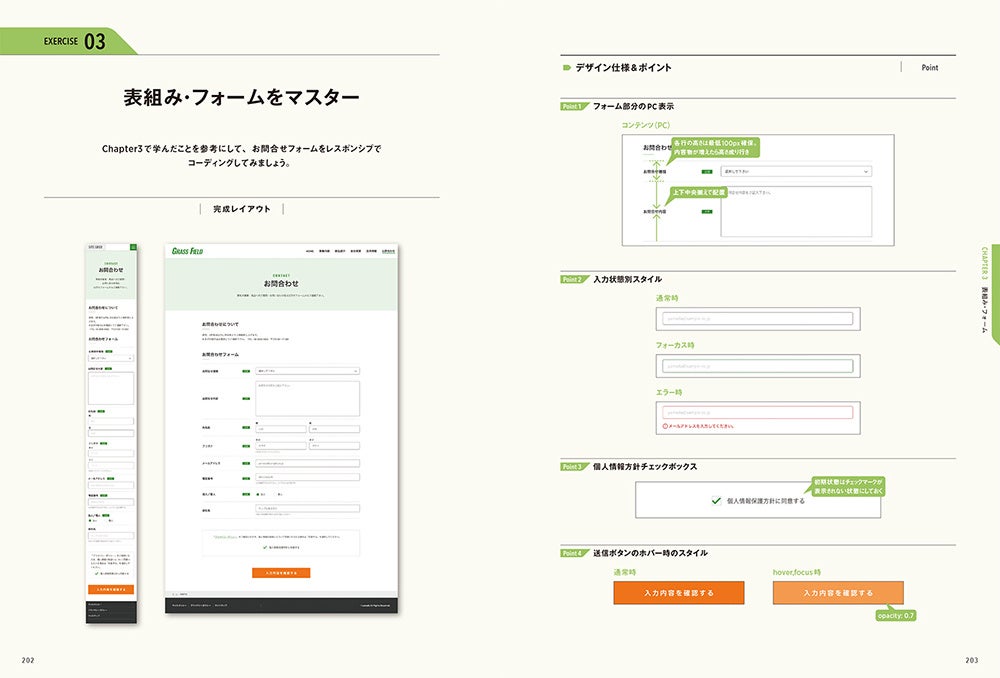Open the inquiry type dropdown in the mobile mockup
Viewport: 1000px width, 678px height.
point(111,358)
